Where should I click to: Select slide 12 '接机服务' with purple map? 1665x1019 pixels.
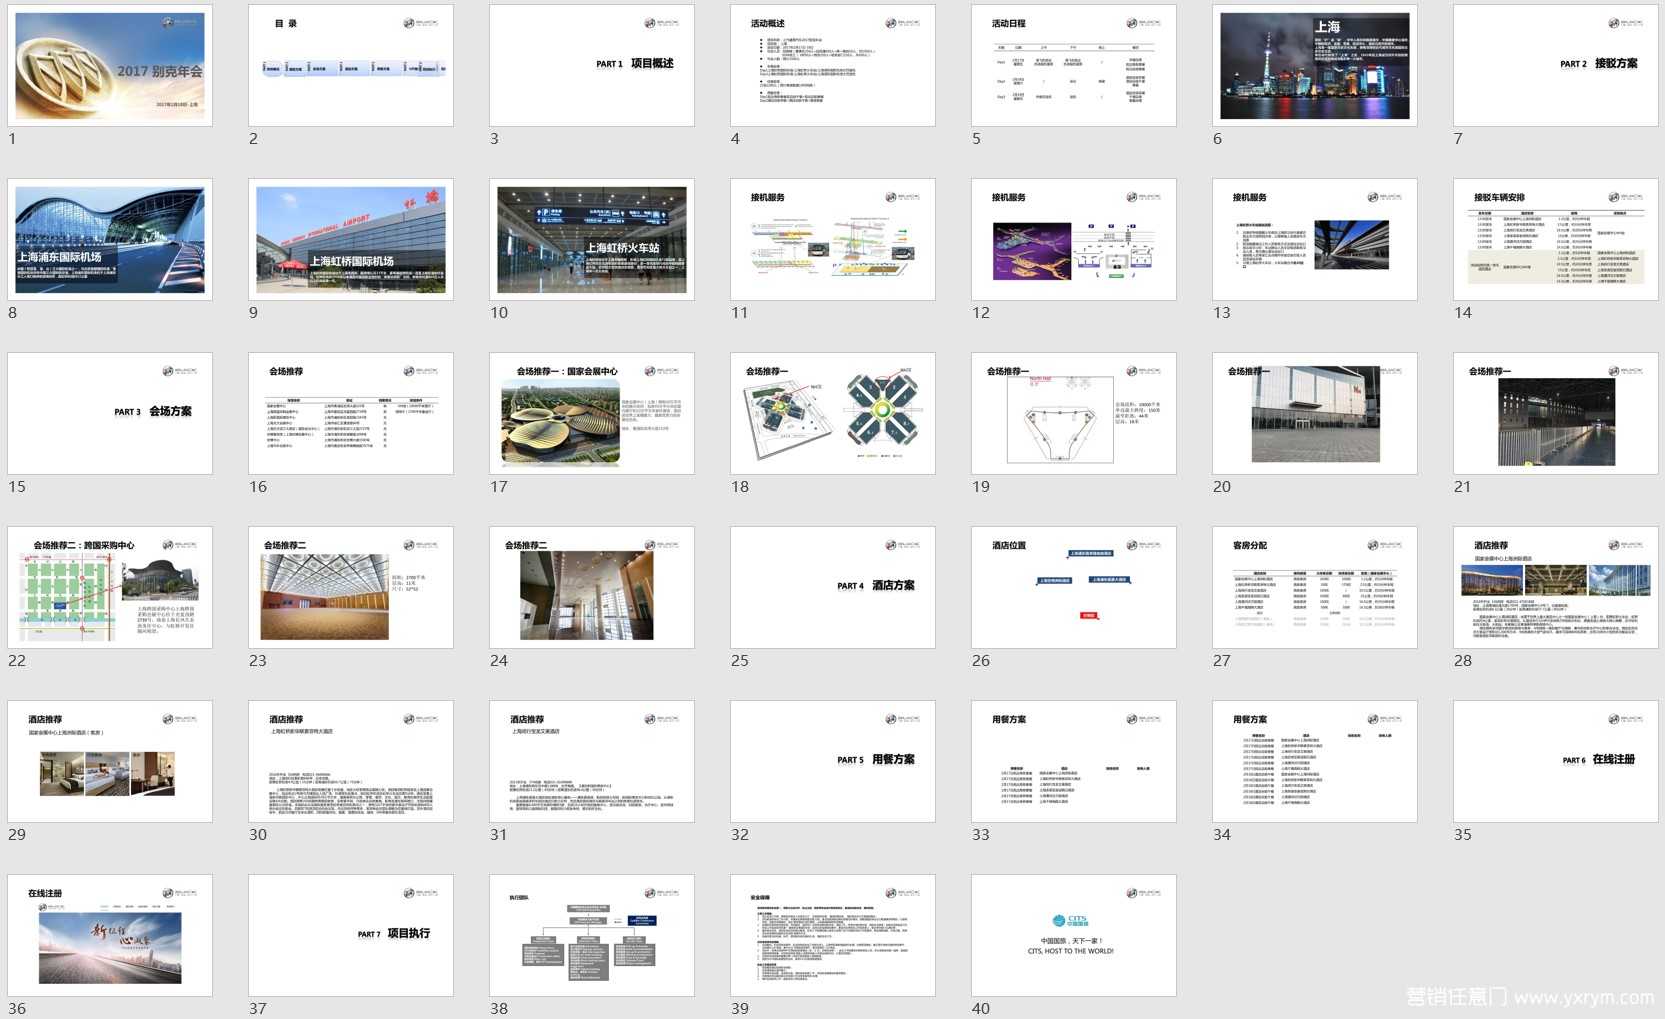(x=1074, y=239)
